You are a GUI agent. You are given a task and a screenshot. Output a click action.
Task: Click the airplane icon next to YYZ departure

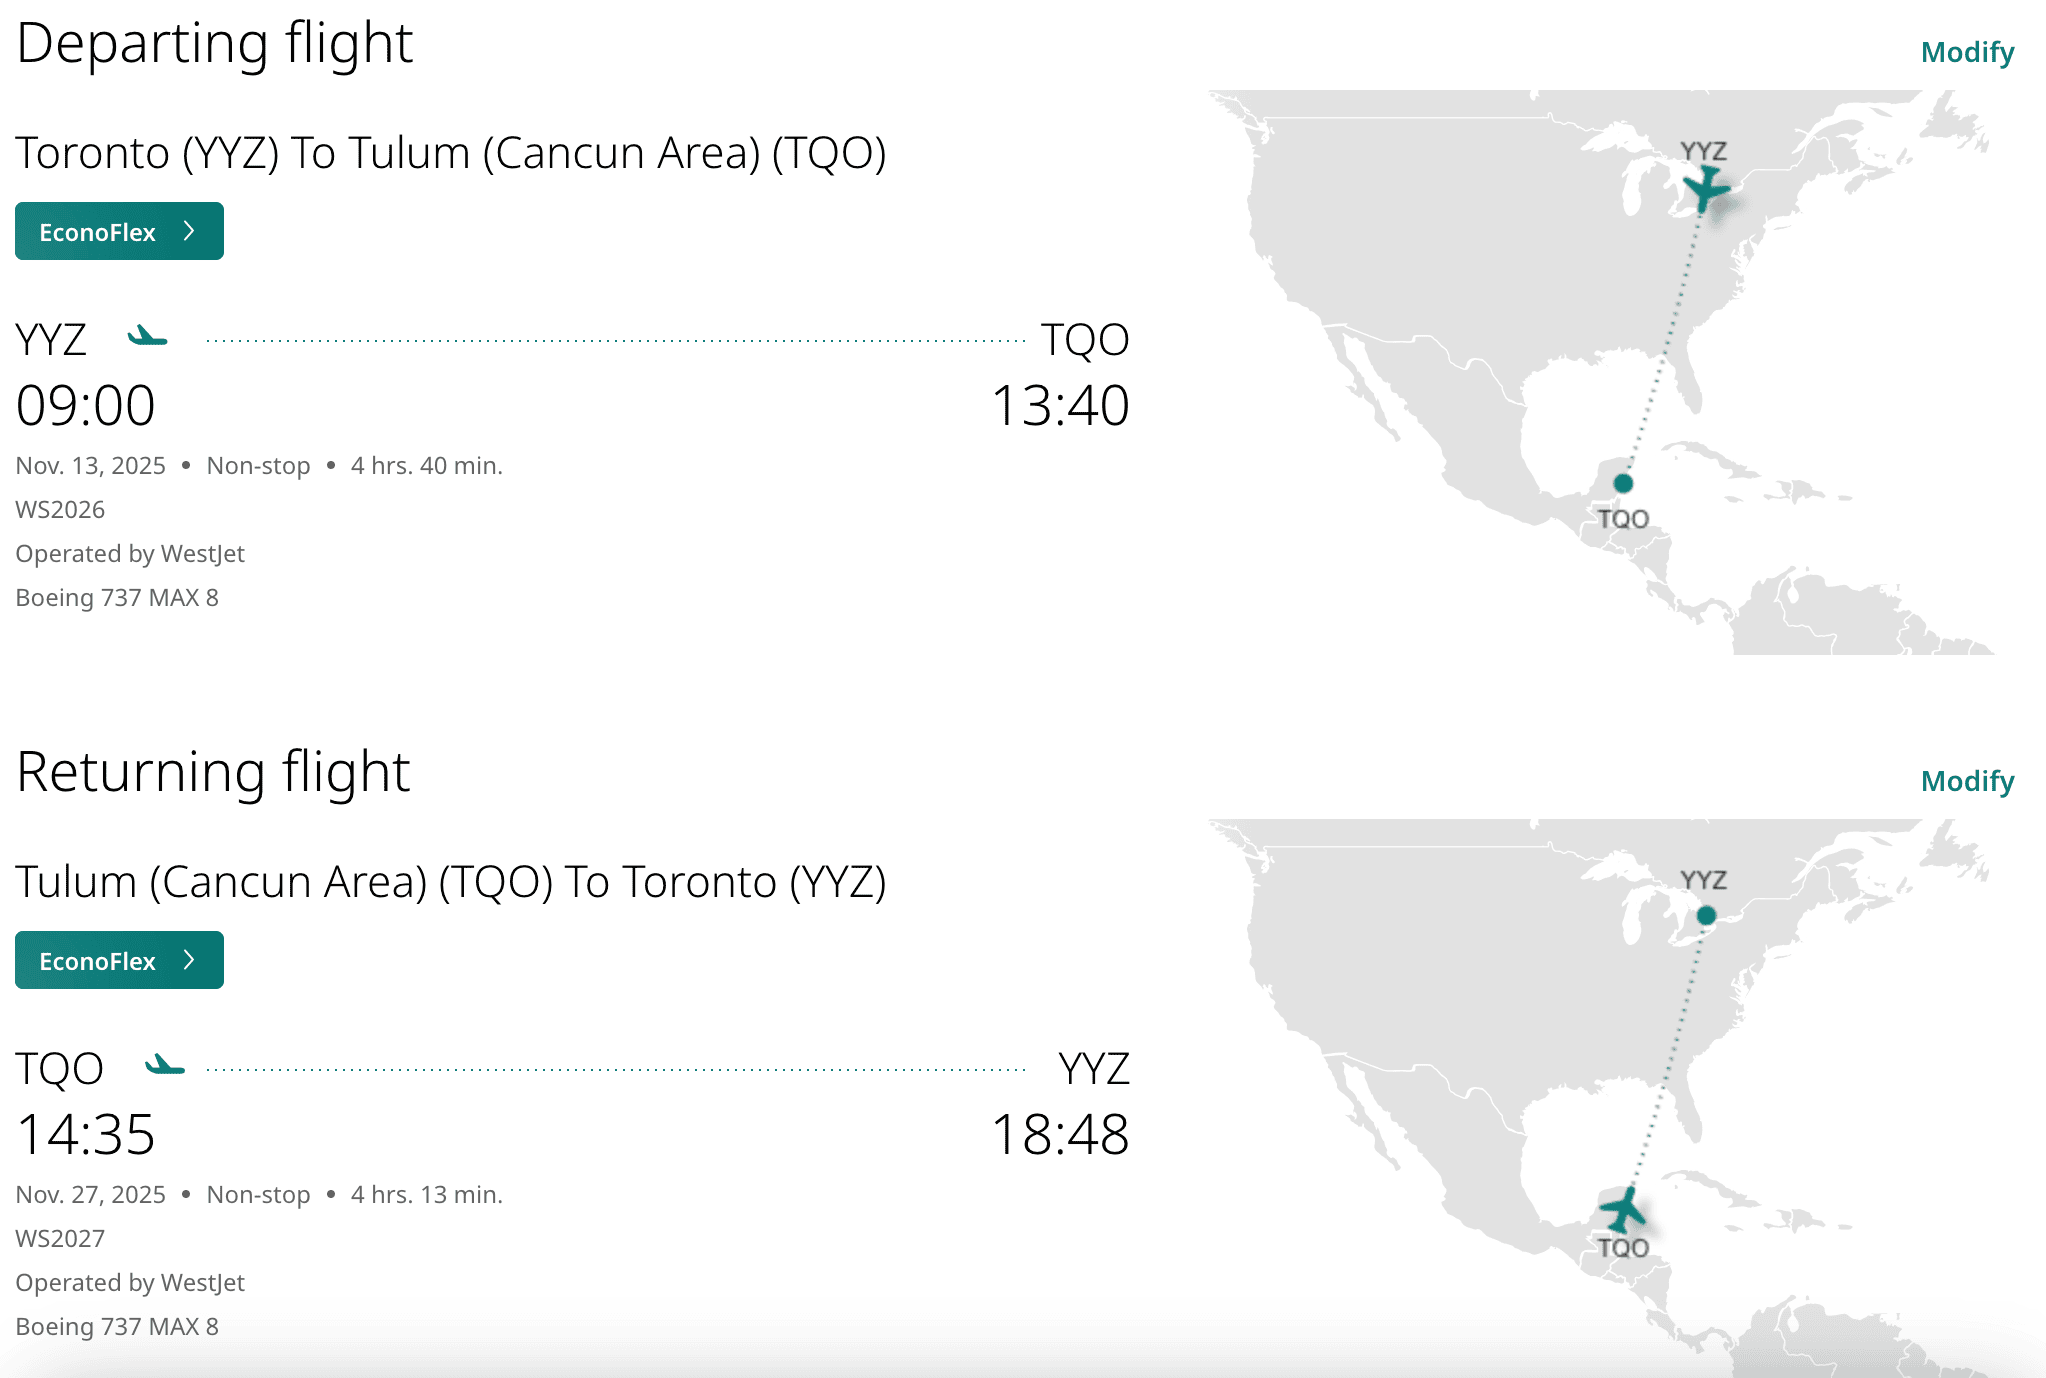146,337
